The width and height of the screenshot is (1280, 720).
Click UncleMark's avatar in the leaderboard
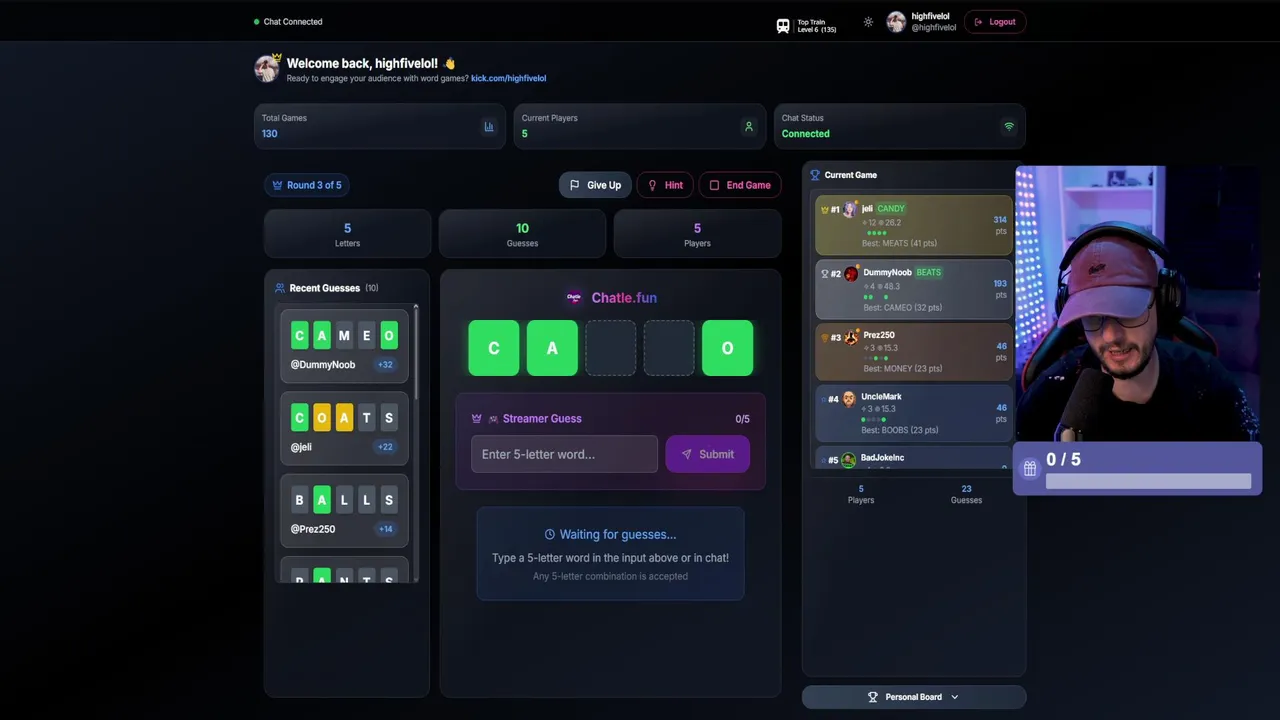(x=849, y=399)
